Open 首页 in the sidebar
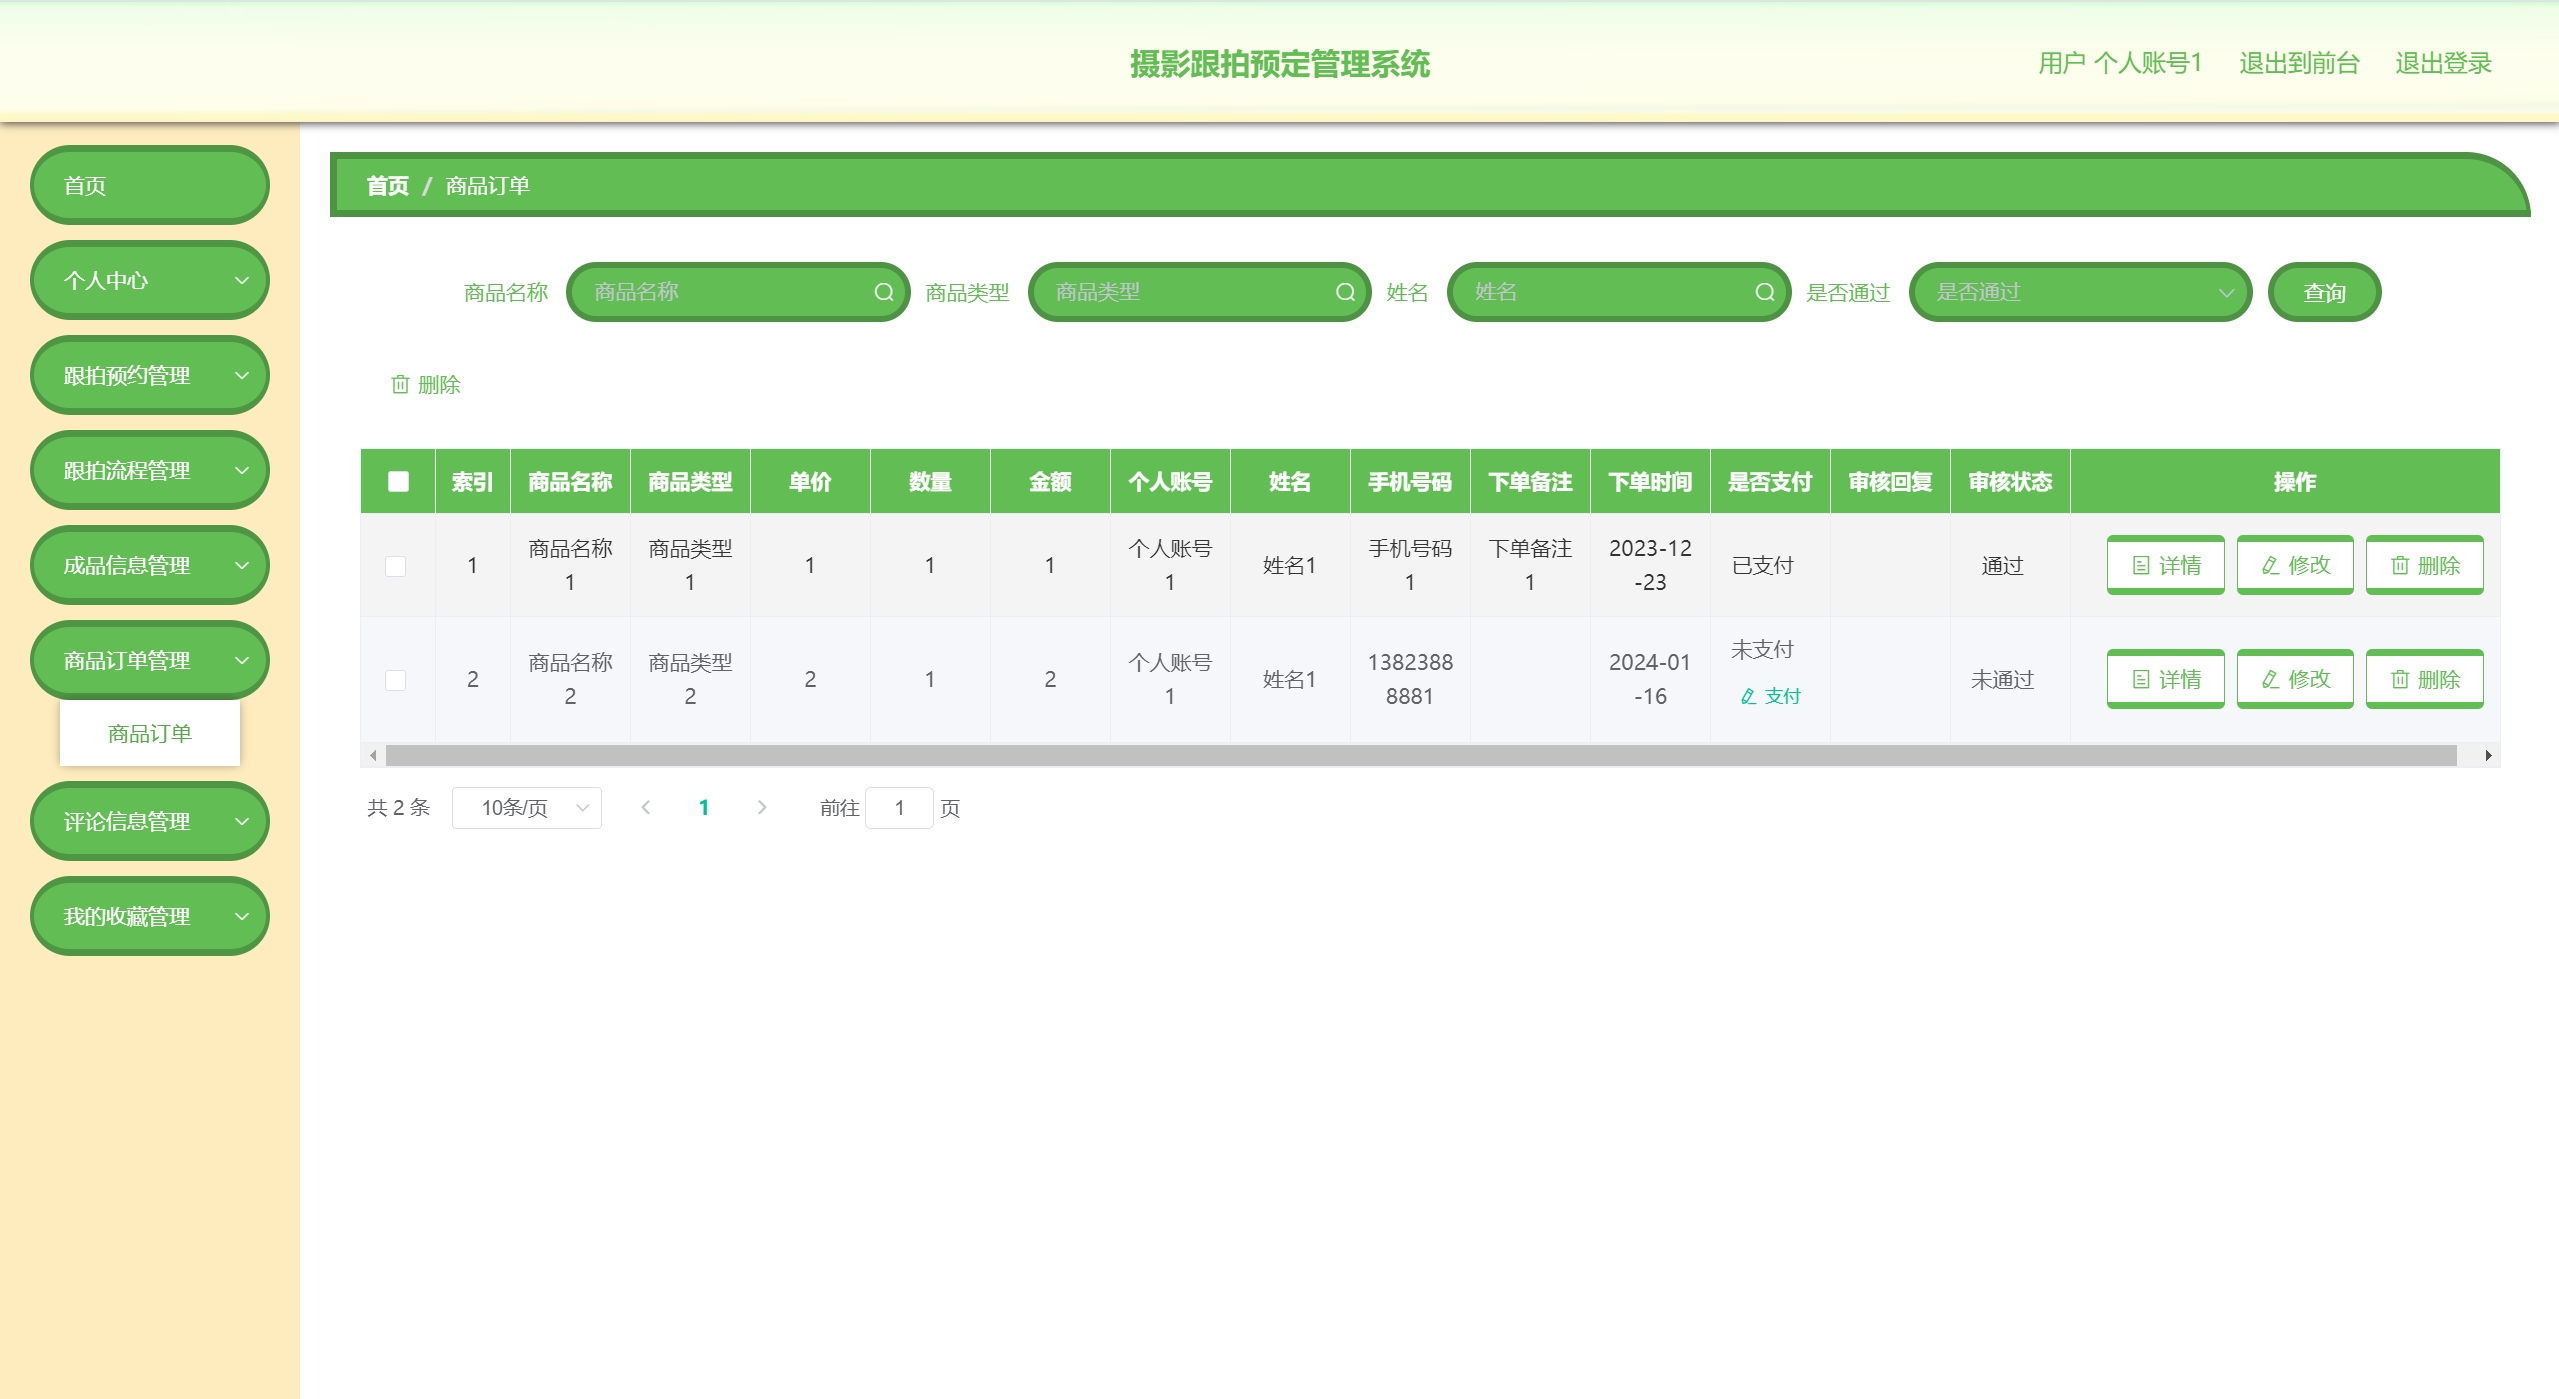Viewport: 2559px width, 1399px height. click(150, 186)
